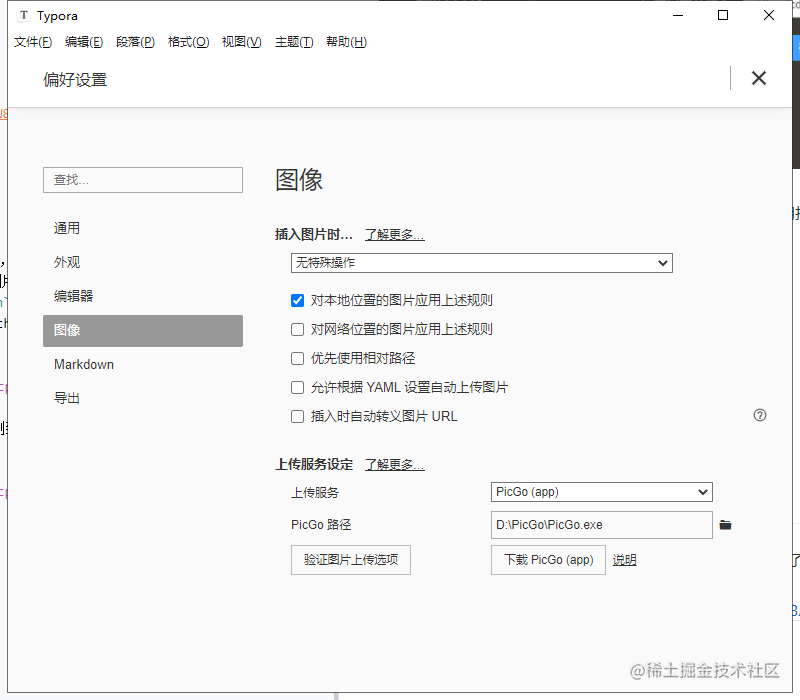The image size is (800, 700).
Task: Select Markdown settings category
Action: (143, 365)
